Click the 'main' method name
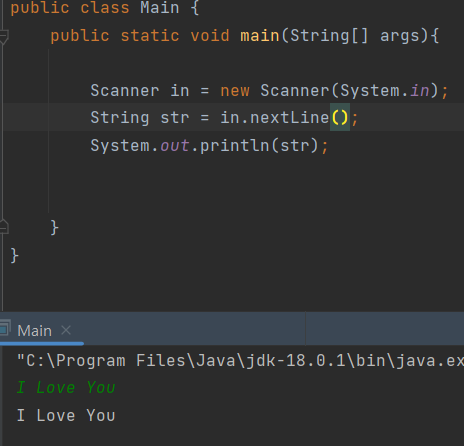This screenshot has width=464, height=446. point(260,36)
